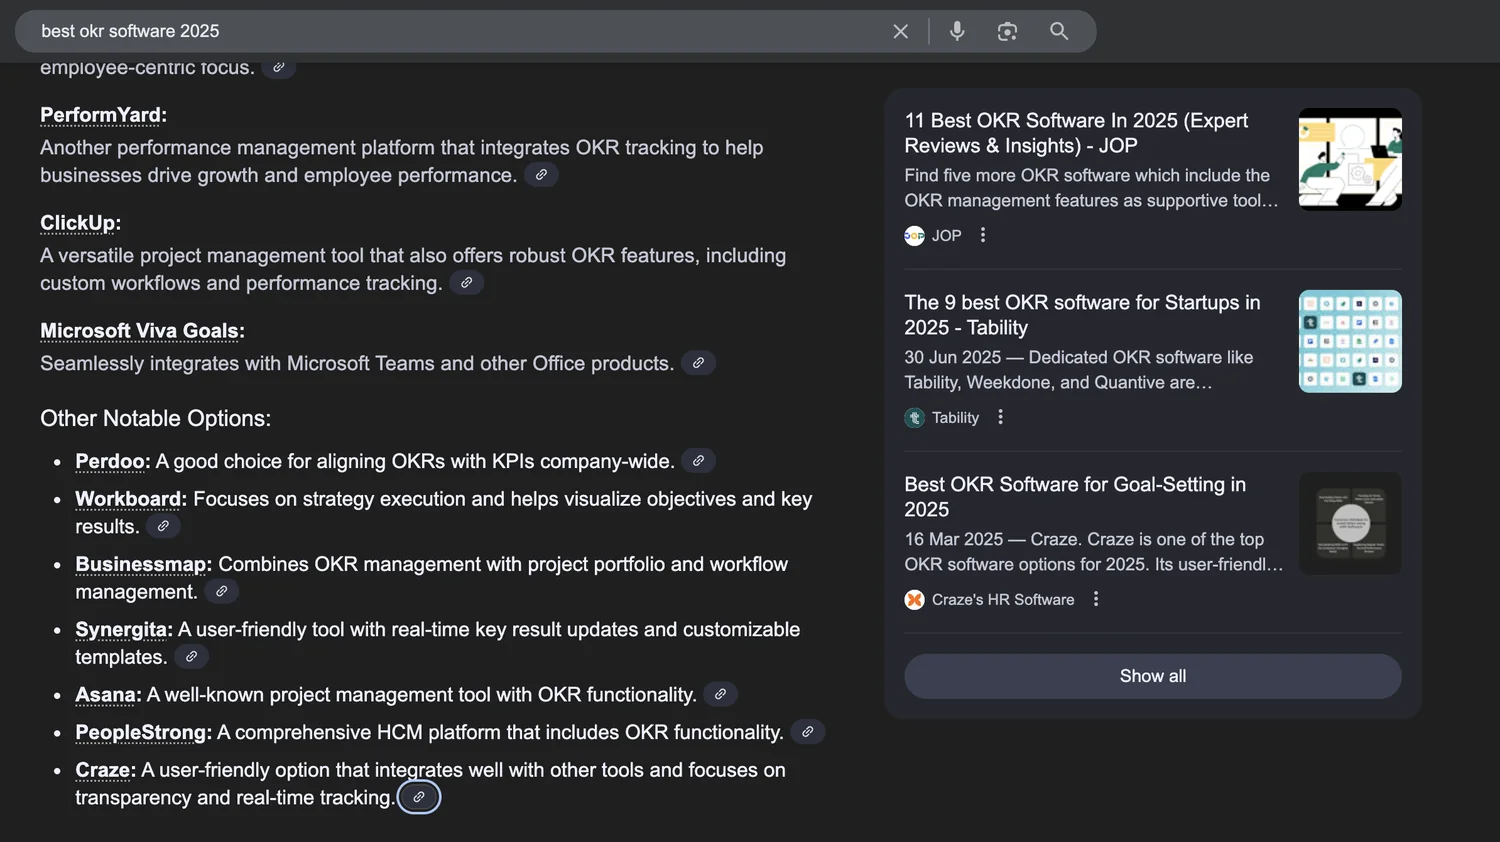
Task: Open source link icon after Craze description
Action: 419,797
